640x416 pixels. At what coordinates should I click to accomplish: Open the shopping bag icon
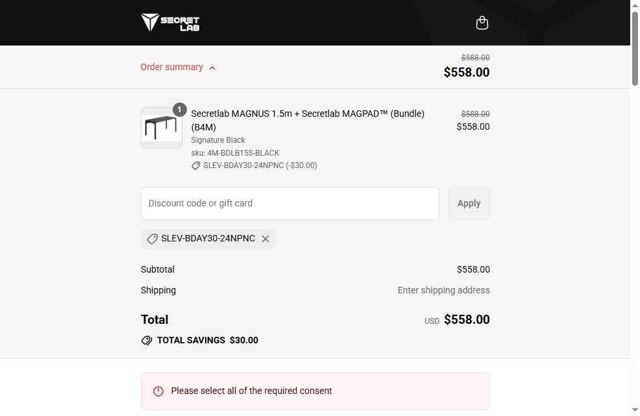pyautogui.click(x=482, y=23)
